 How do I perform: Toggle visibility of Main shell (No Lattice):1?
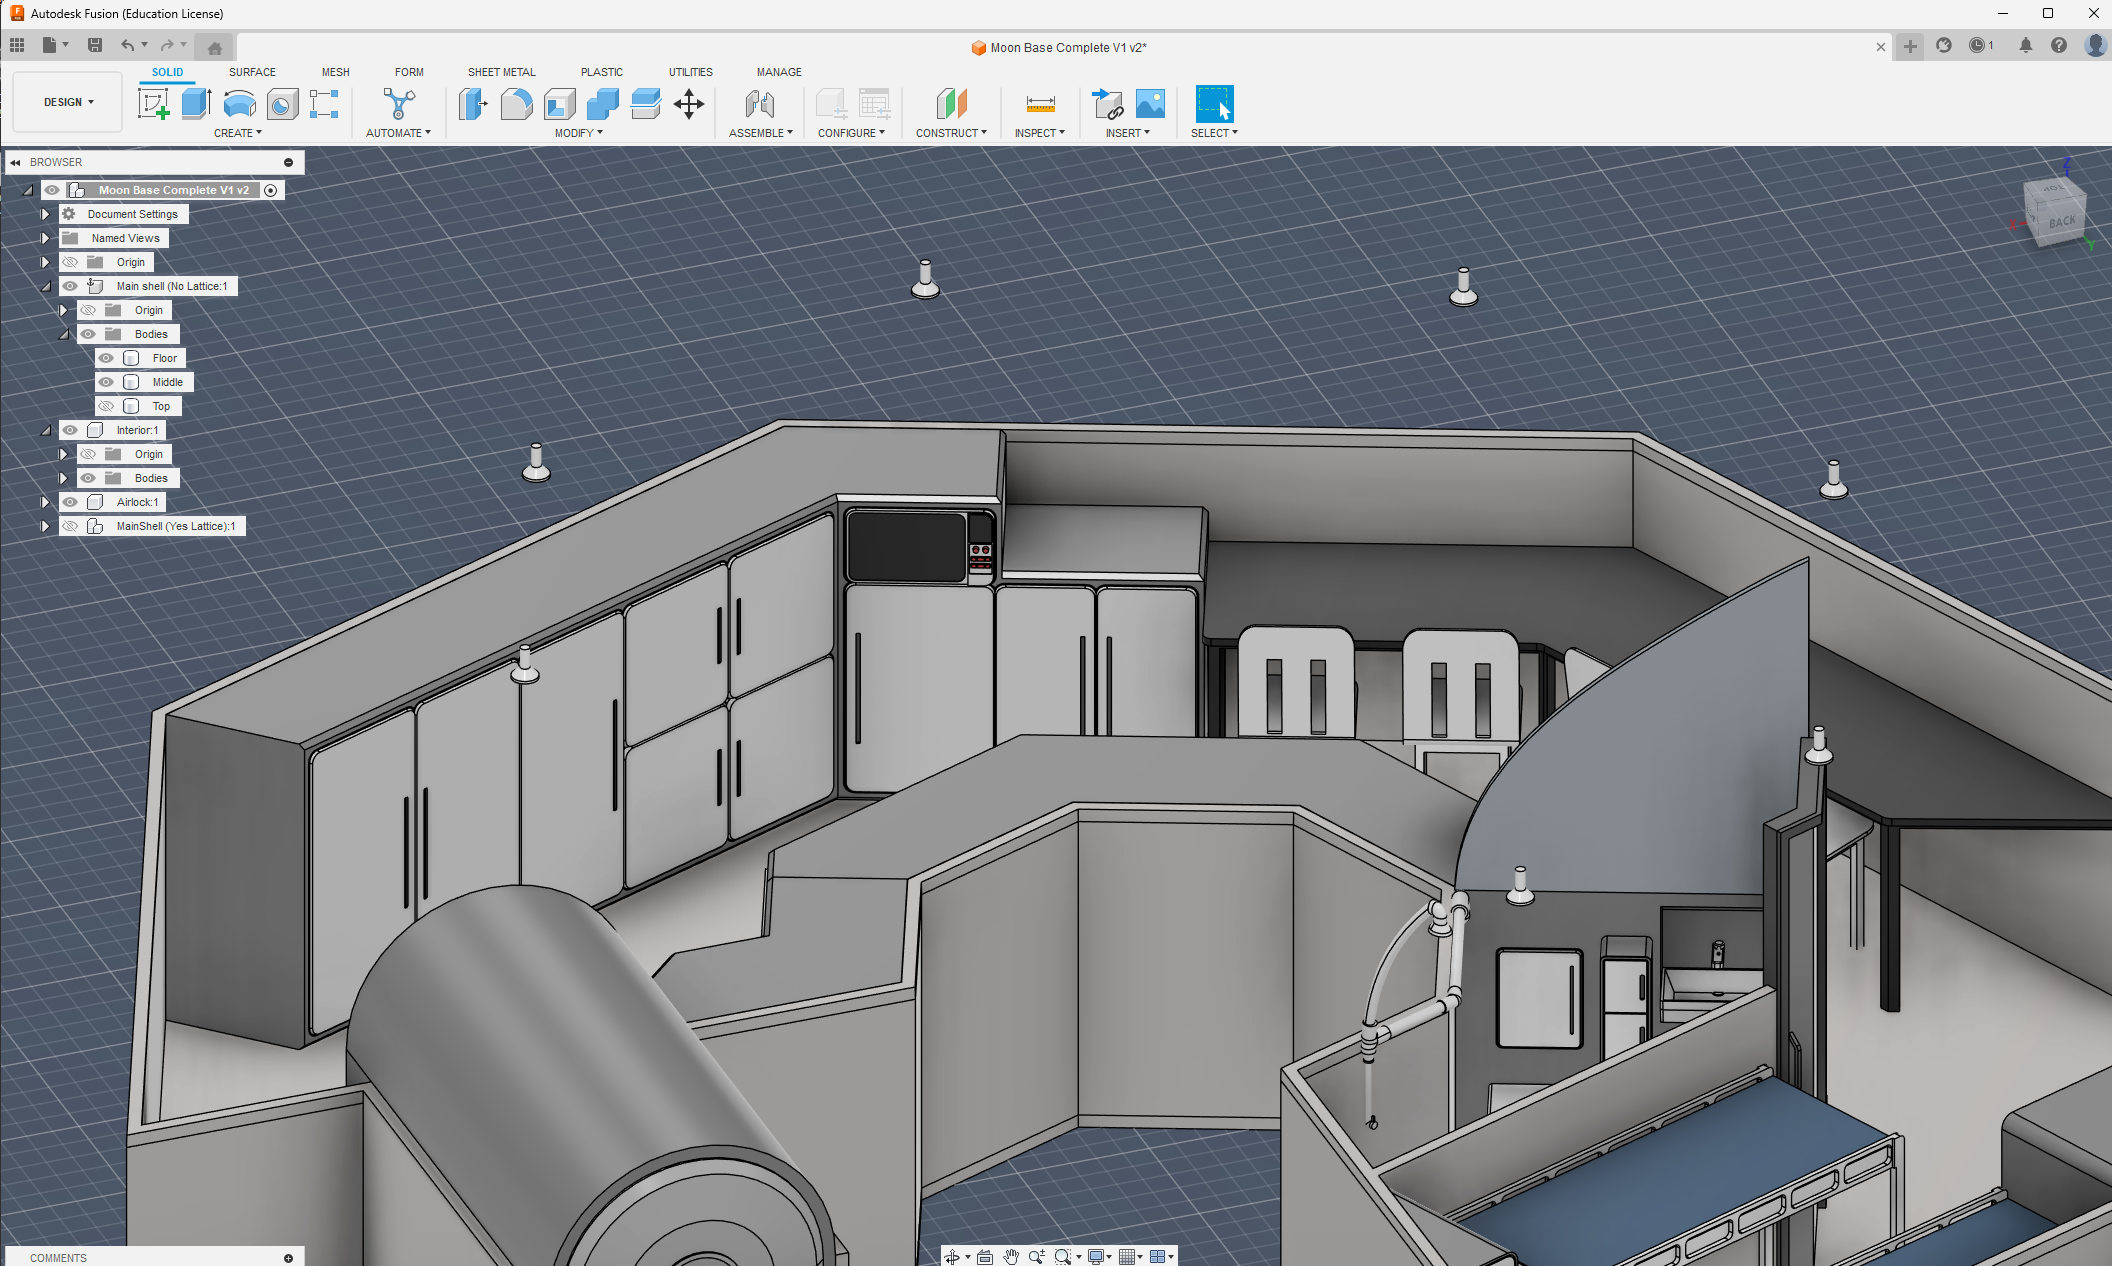[70, 286]
